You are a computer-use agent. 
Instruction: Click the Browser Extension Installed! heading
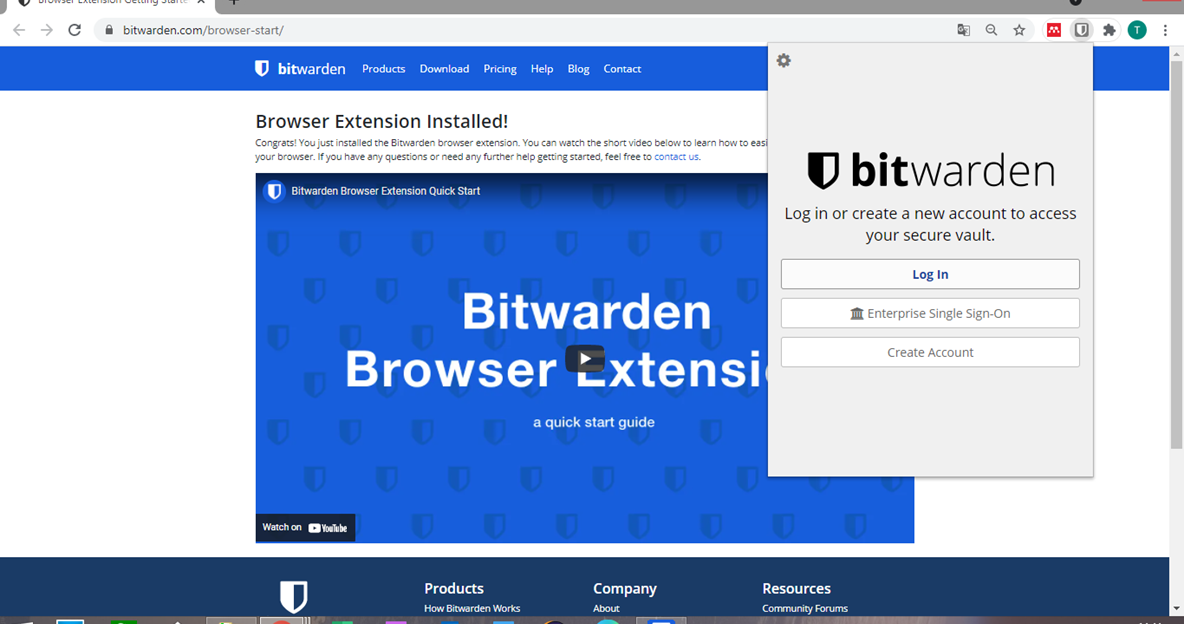coord(381,122)
